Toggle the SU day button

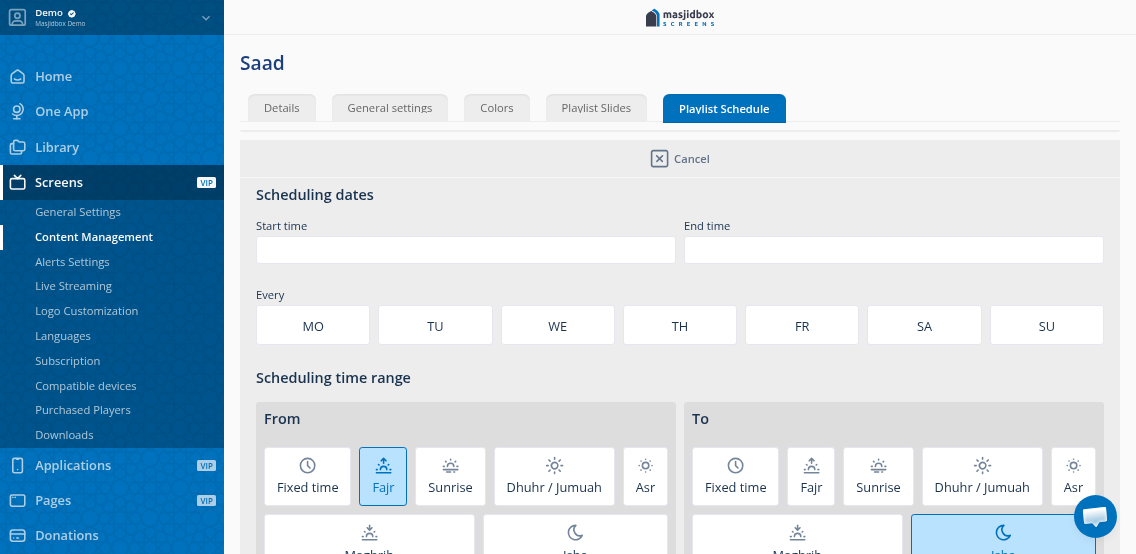[x=1047, y=325]
